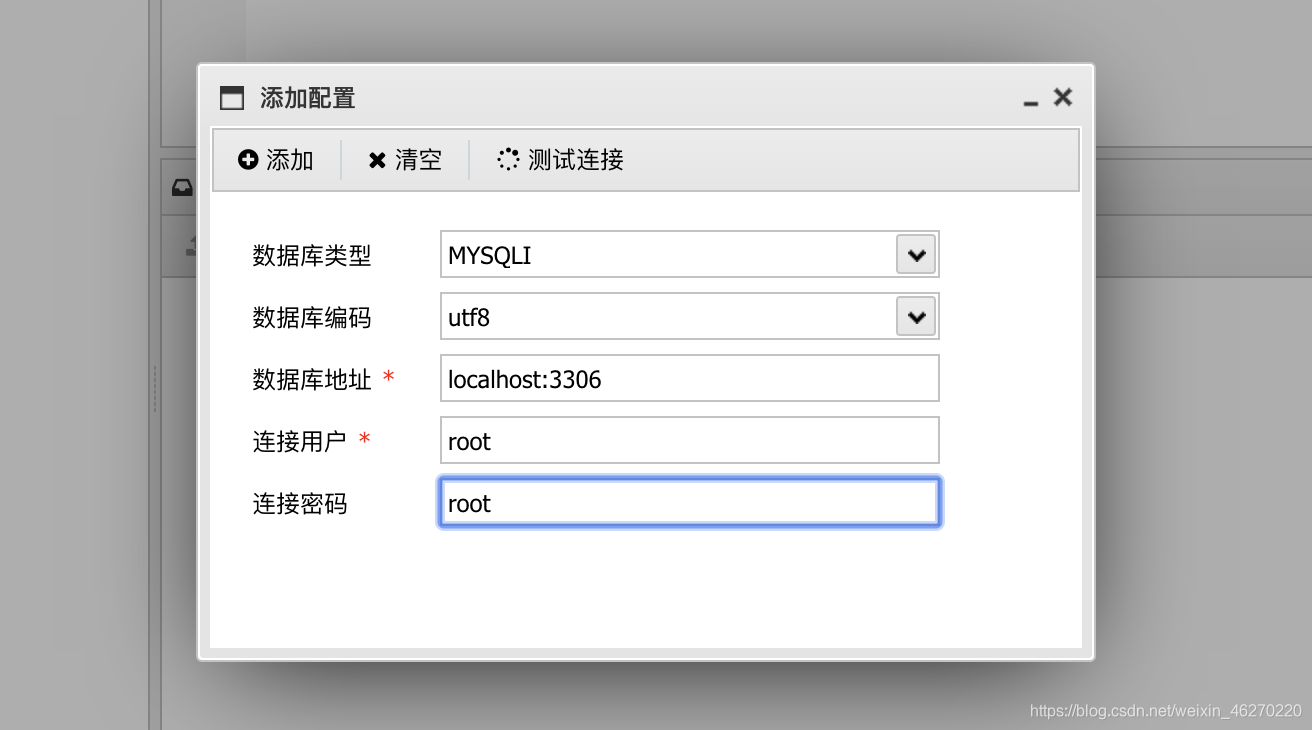Click the 添加配置 dialog title text

click(x=308, y=98)
